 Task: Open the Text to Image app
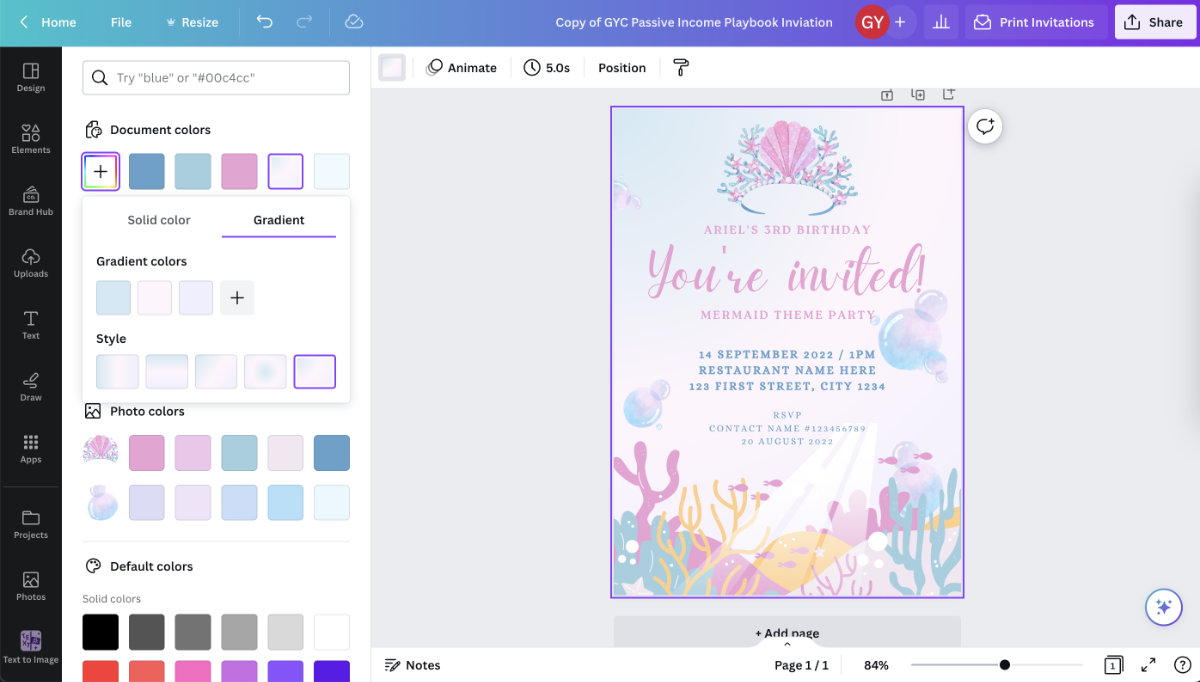[x=31, y=647]
